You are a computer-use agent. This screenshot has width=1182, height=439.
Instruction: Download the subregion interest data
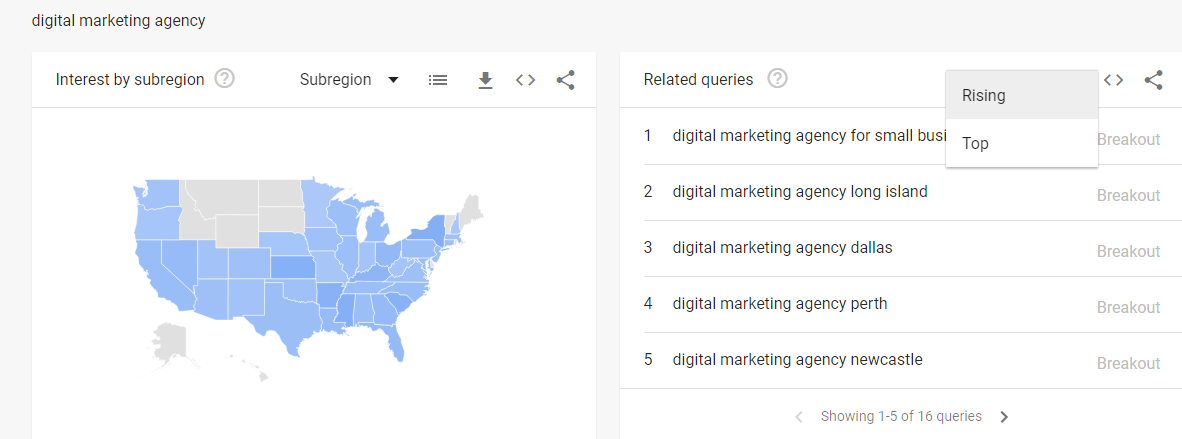tap(485, 80)
